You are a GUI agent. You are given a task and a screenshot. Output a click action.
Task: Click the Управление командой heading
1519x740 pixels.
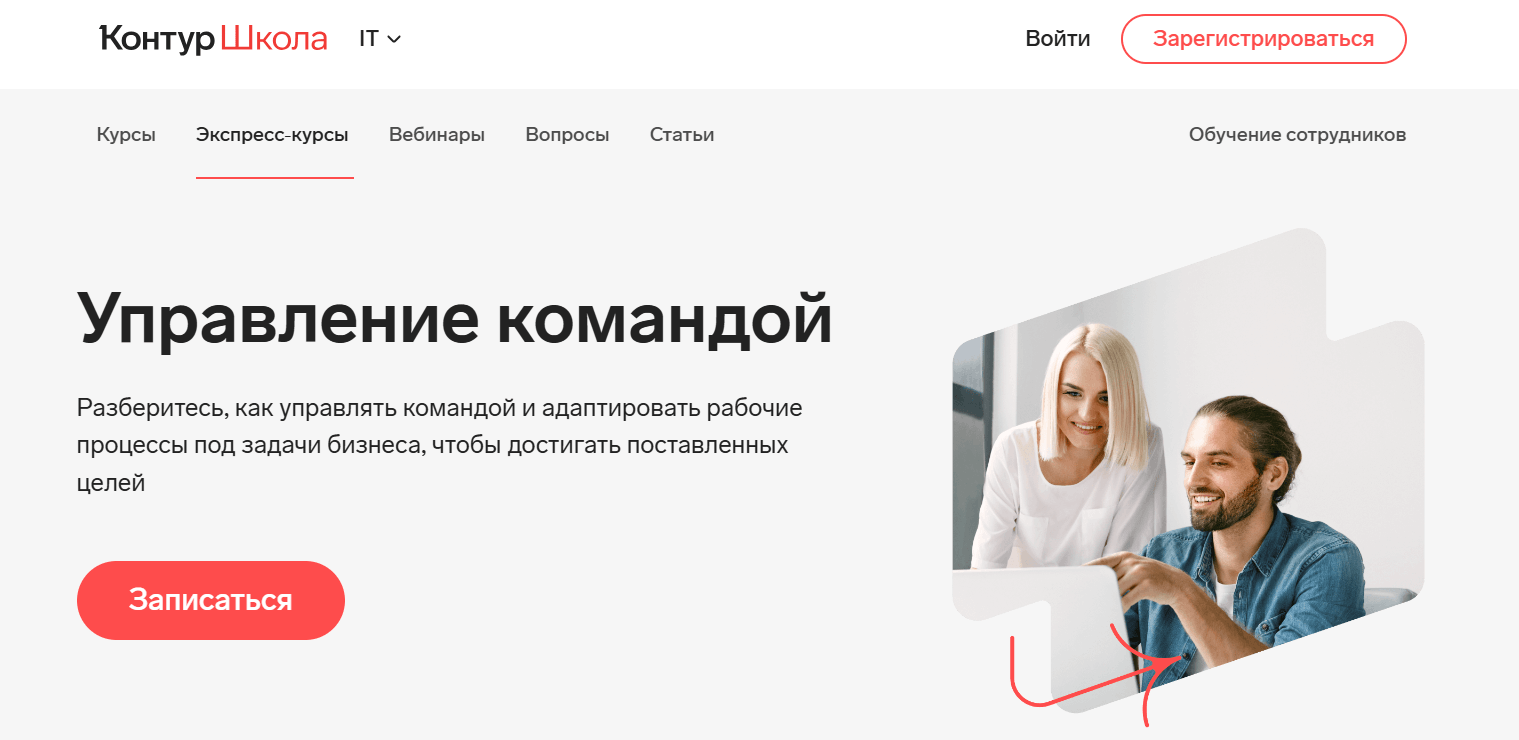click(455, 318)
